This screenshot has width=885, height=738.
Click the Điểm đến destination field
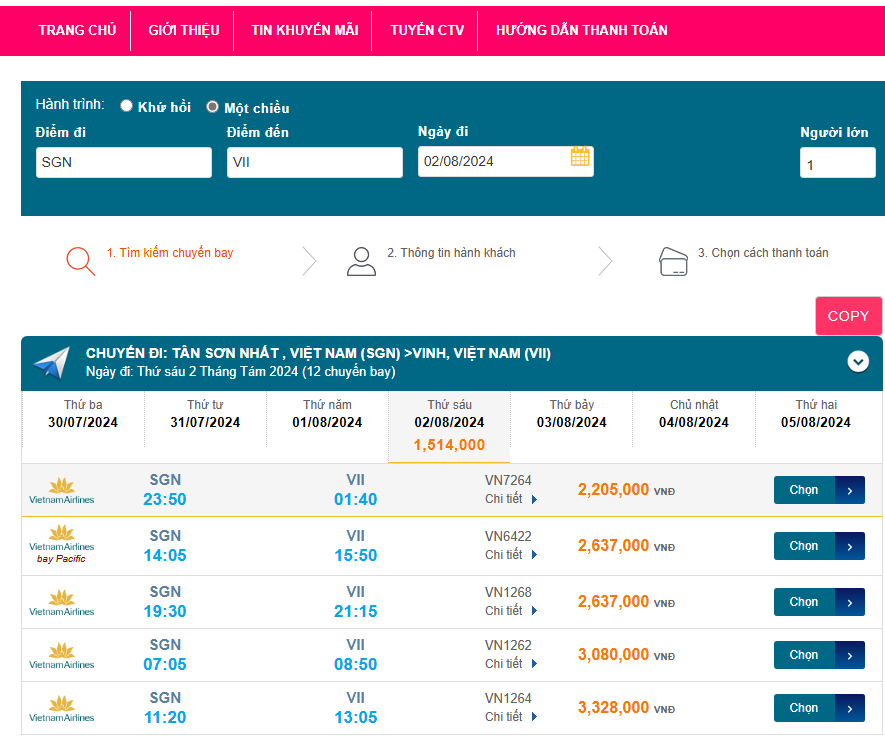[x=314, y=162]
